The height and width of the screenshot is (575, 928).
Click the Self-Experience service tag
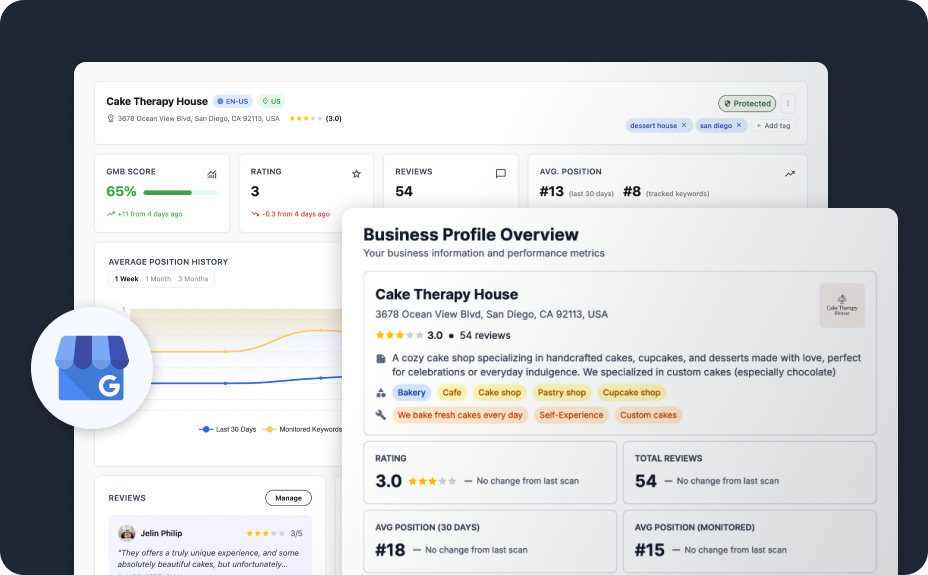[571, 415]
